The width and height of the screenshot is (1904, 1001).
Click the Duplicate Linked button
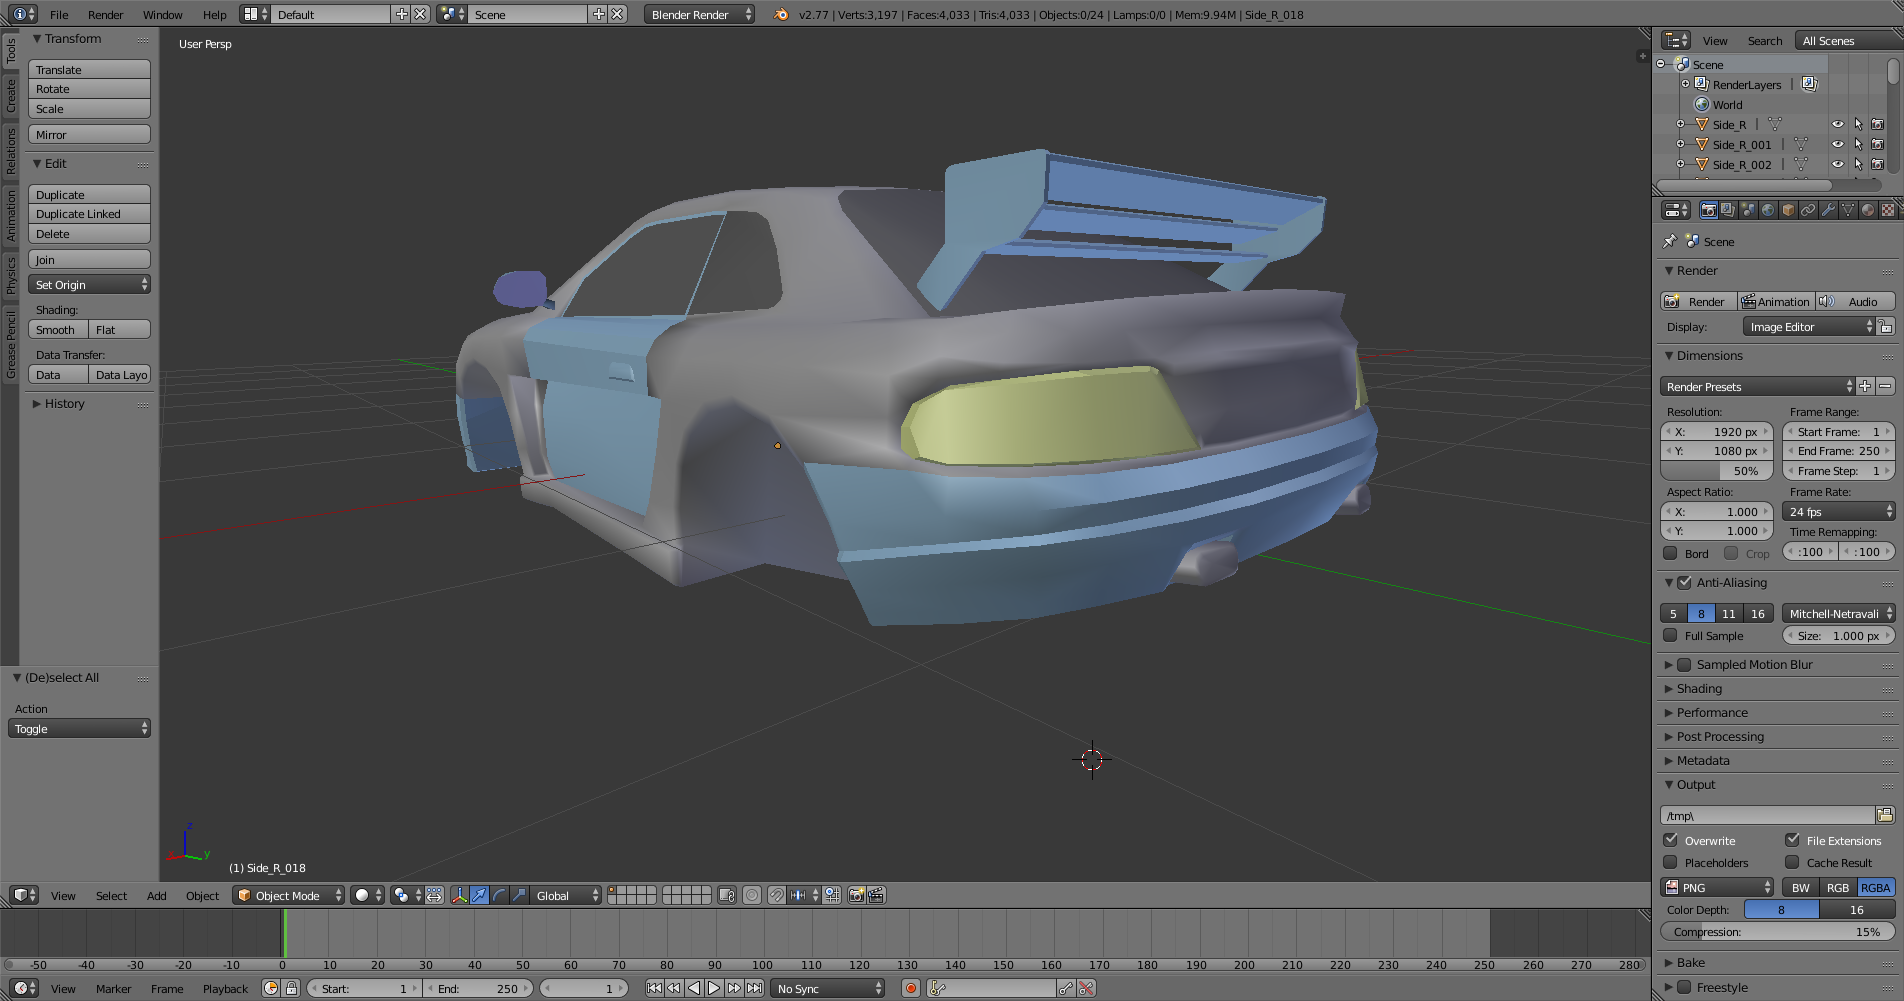pyautogui.click(x=89, y=214)
